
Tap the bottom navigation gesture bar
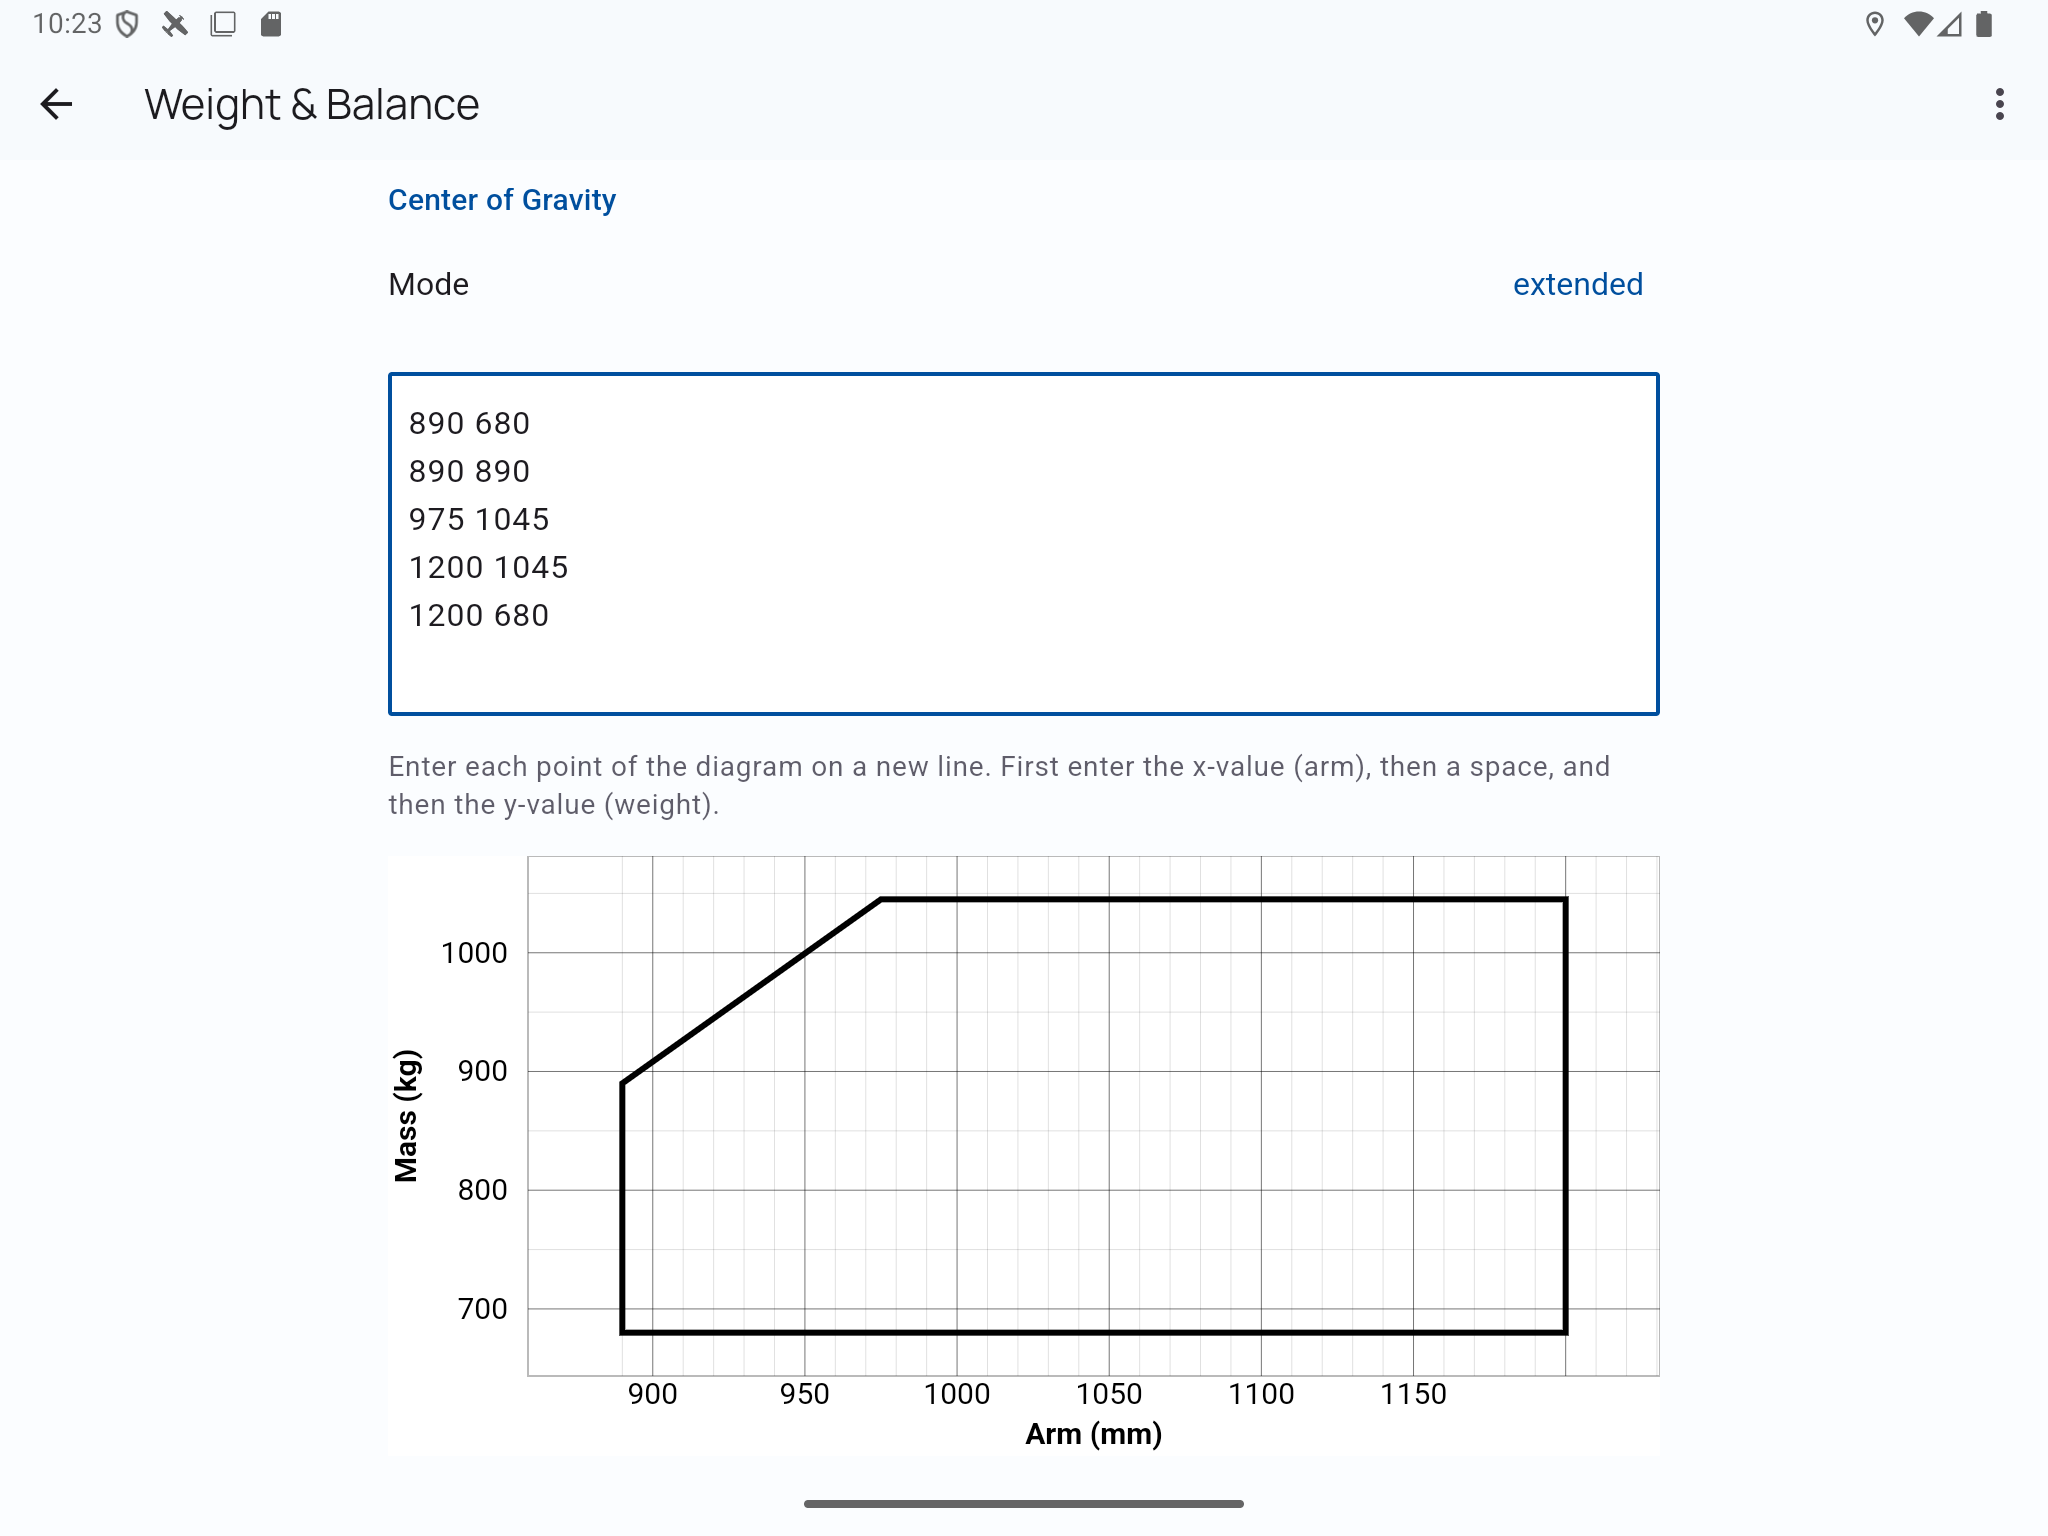tap(1023, 1503)
